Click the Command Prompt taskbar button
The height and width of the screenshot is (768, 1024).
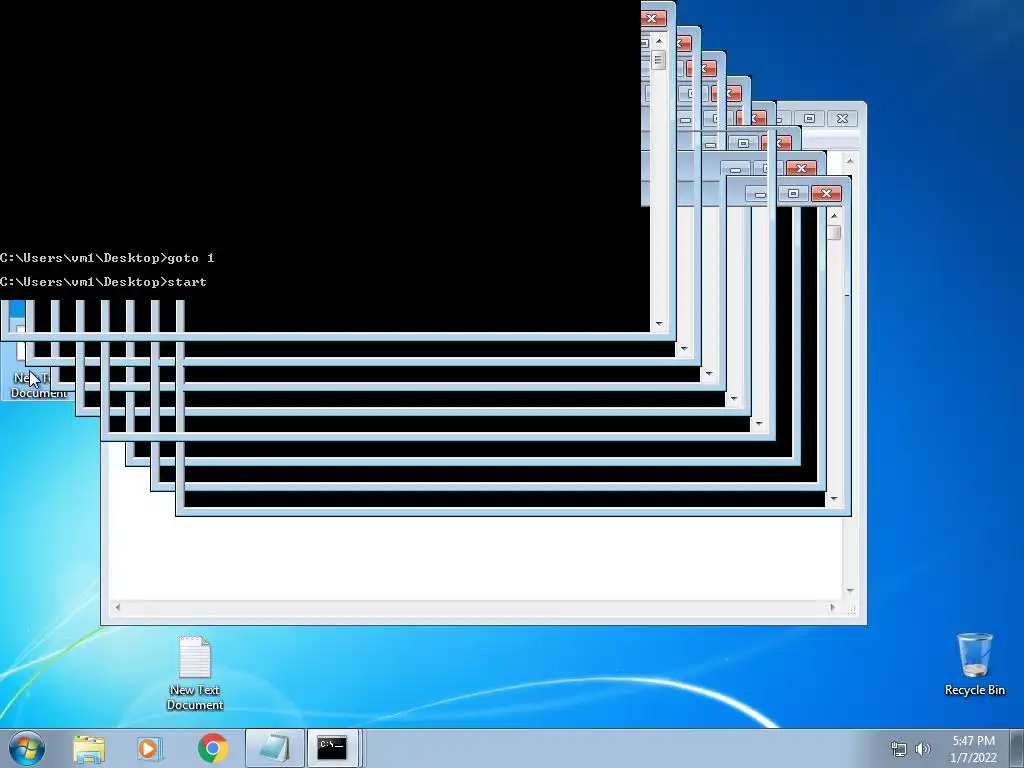332,748
